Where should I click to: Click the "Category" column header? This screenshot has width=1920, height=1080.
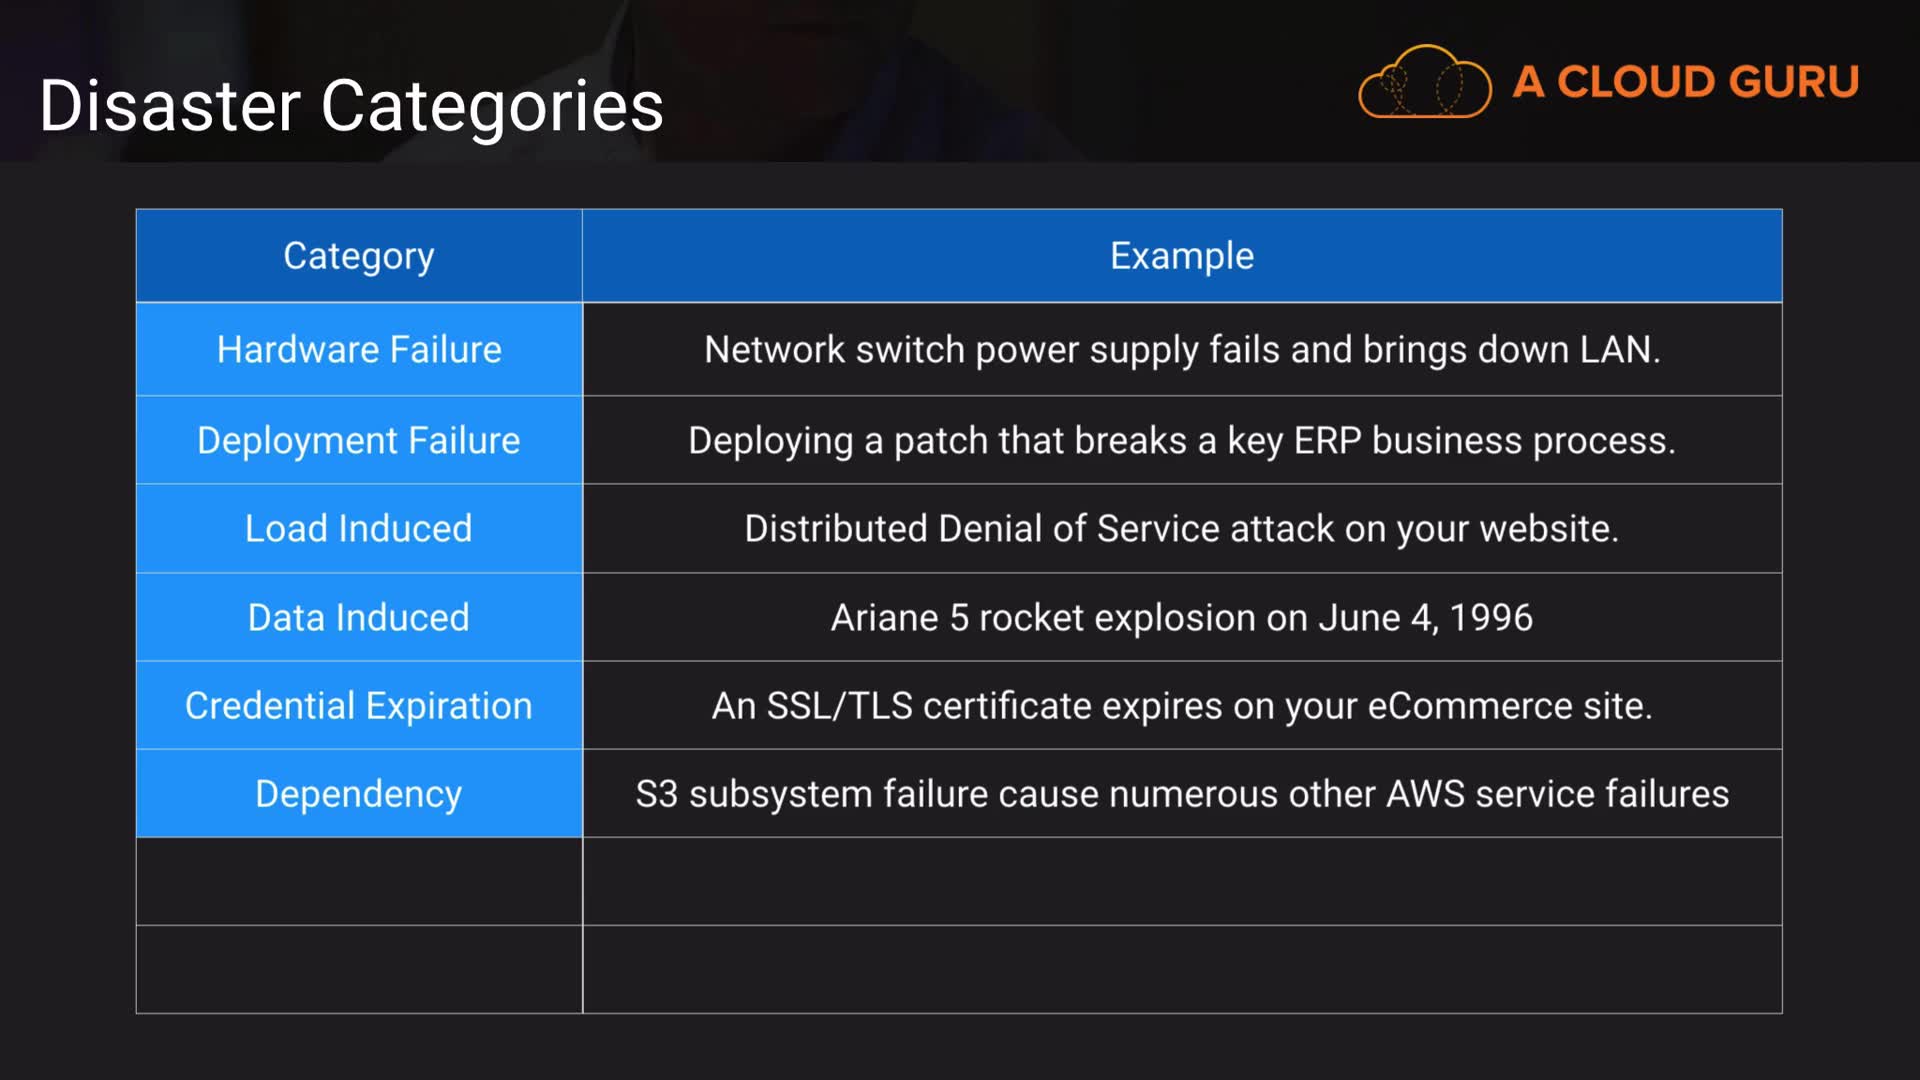pos(359,256)
